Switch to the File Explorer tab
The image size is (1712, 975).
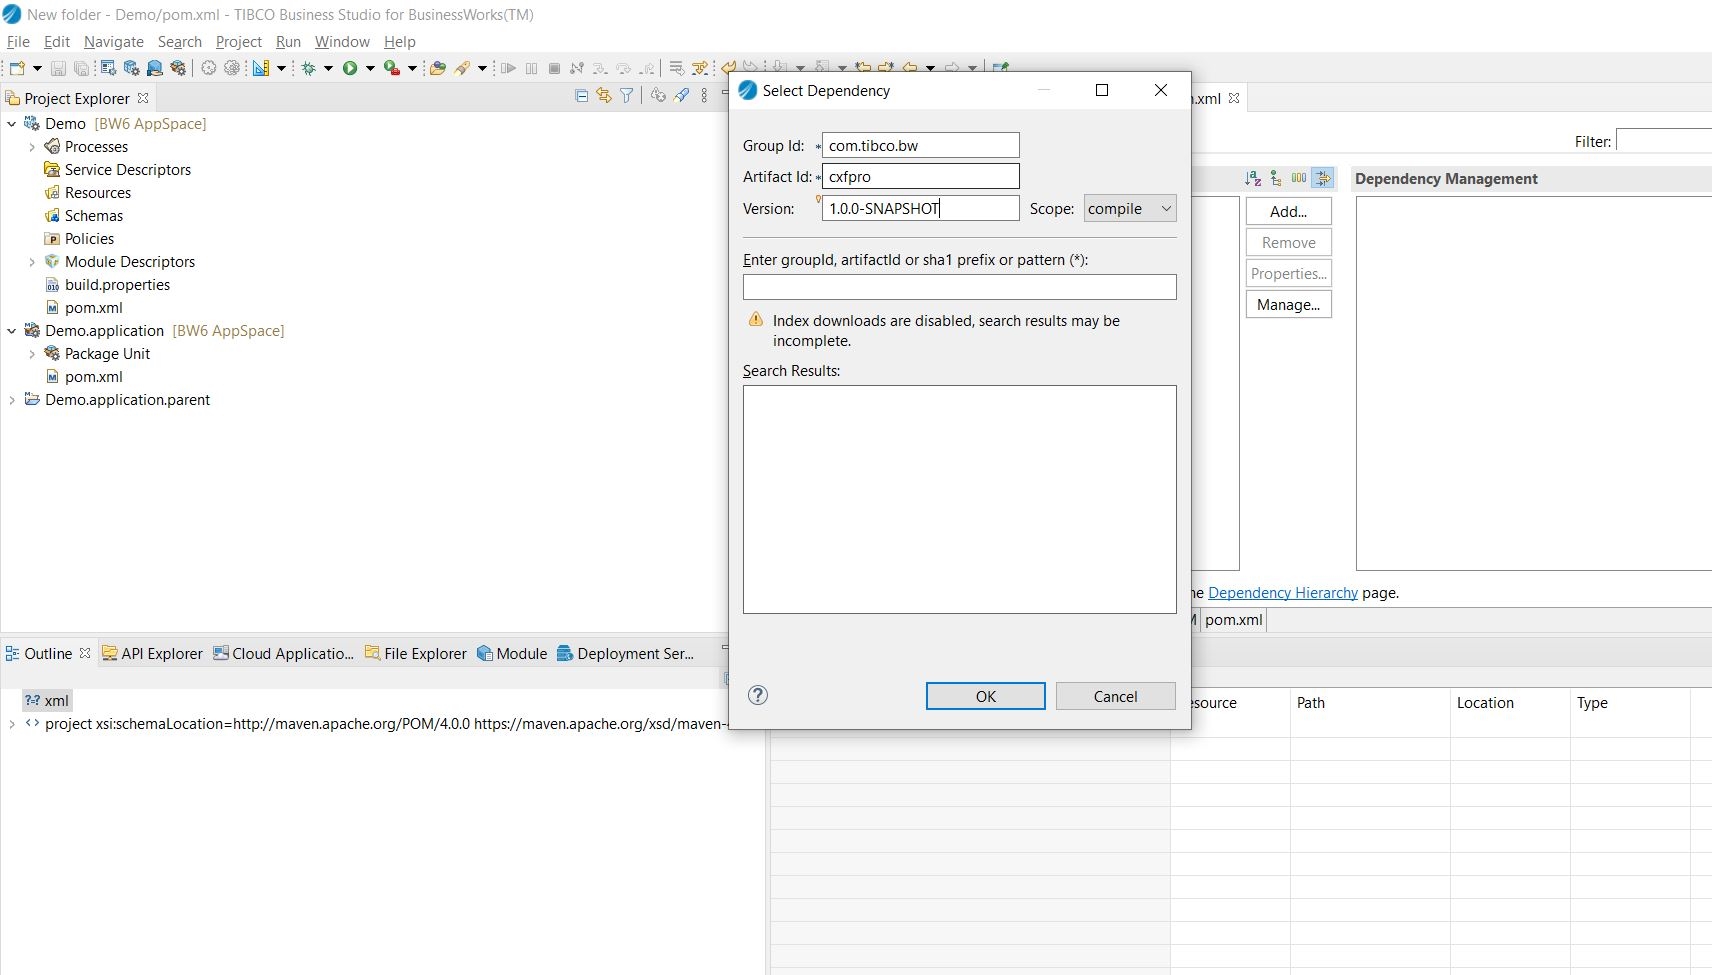point(416,653)
